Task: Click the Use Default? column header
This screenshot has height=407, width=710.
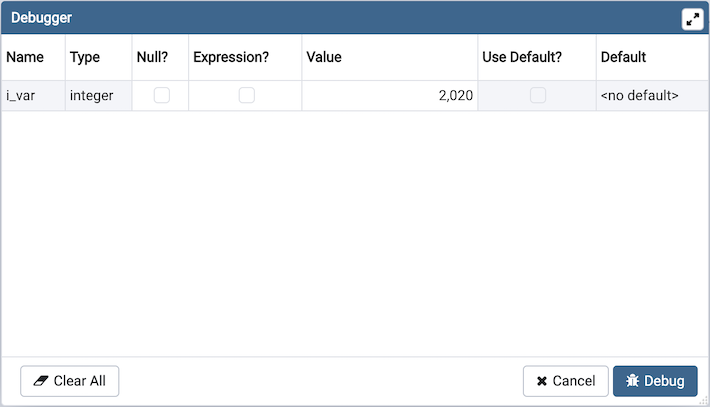Action: (x=522, y=57)
